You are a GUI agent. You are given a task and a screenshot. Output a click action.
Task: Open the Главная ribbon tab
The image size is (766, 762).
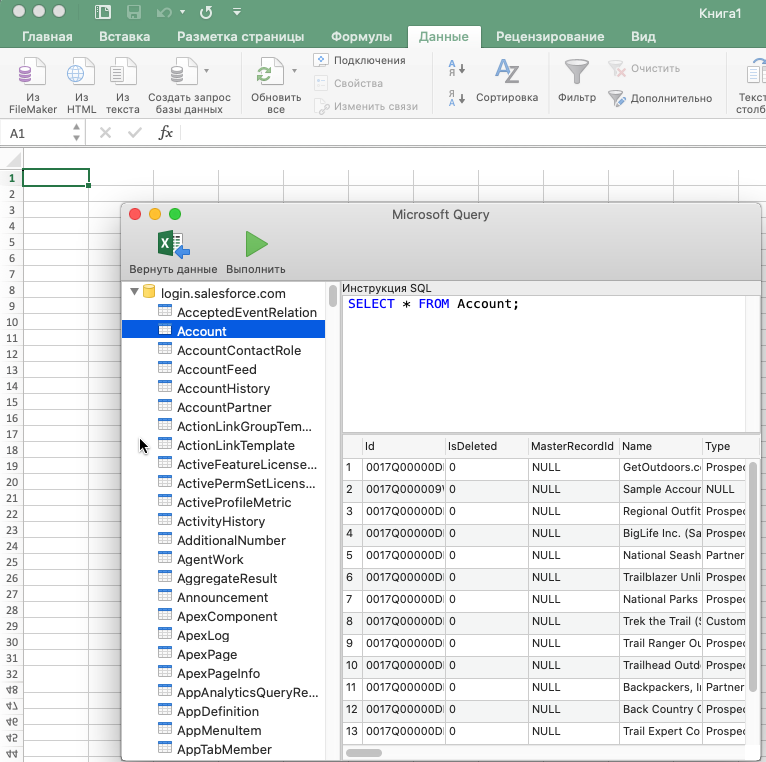click(x=47, y=37)
